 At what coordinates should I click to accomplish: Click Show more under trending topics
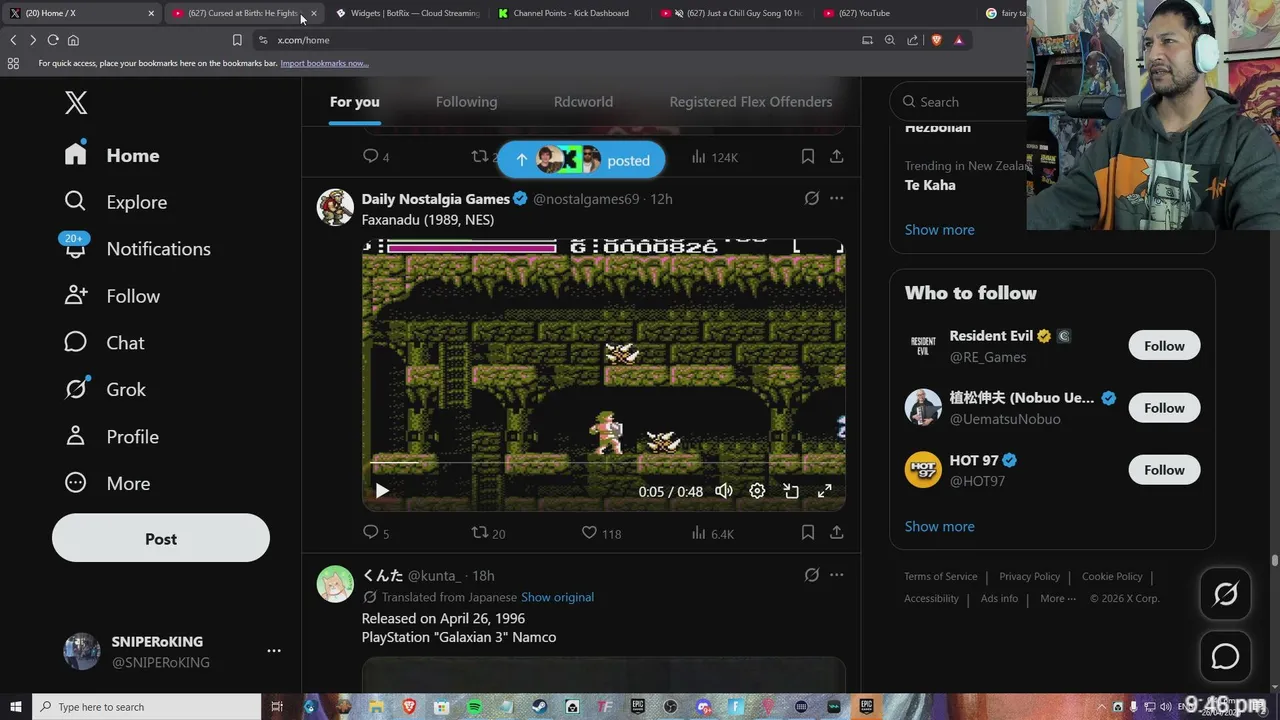tap(939, 229)
